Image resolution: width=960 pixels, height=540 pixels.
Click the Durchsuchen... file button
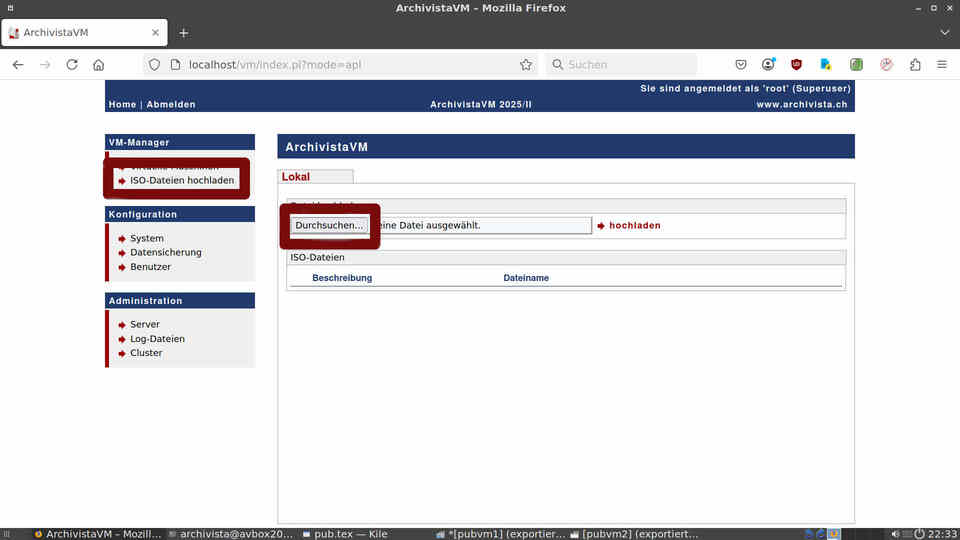click(329, 225)
